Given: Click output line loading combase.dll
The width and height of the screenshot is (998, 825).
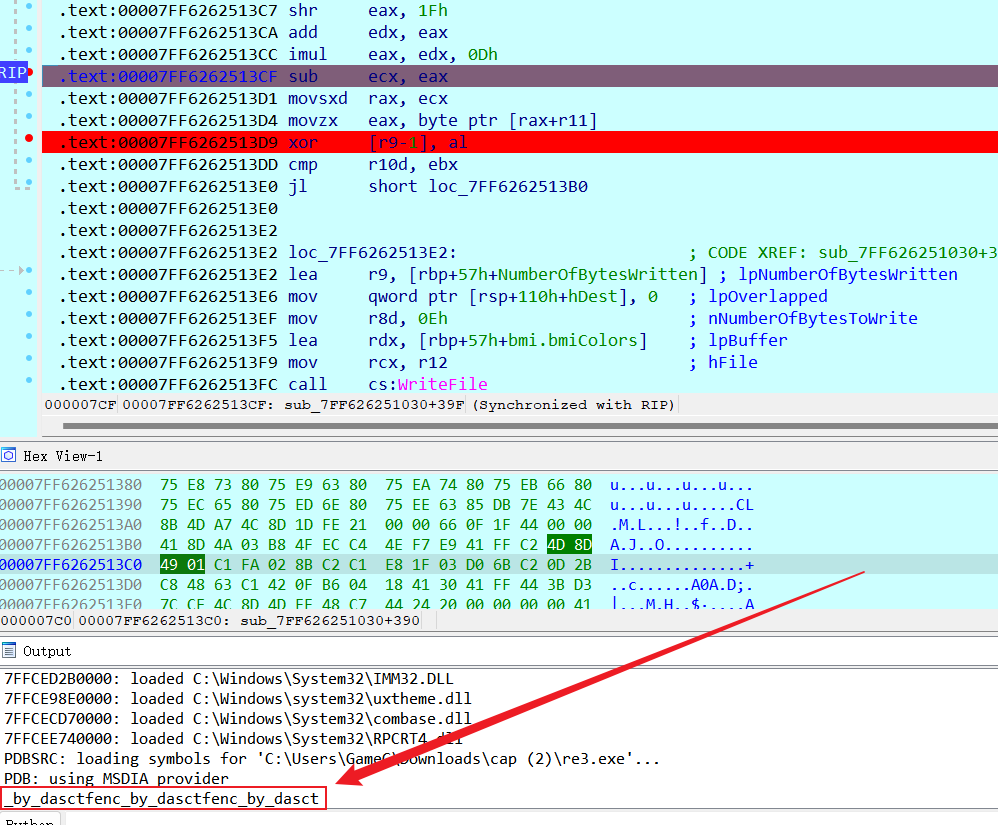Looking at the screenshot, I should coord(237,719).
